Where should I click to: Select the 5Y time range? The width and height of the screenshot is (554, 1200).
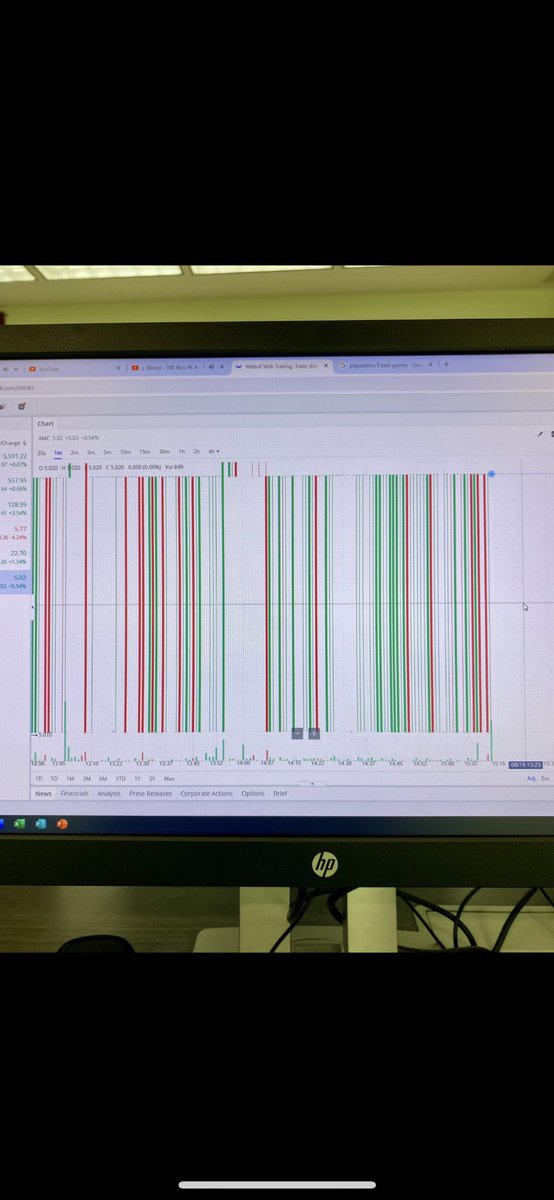coord(152,778)
